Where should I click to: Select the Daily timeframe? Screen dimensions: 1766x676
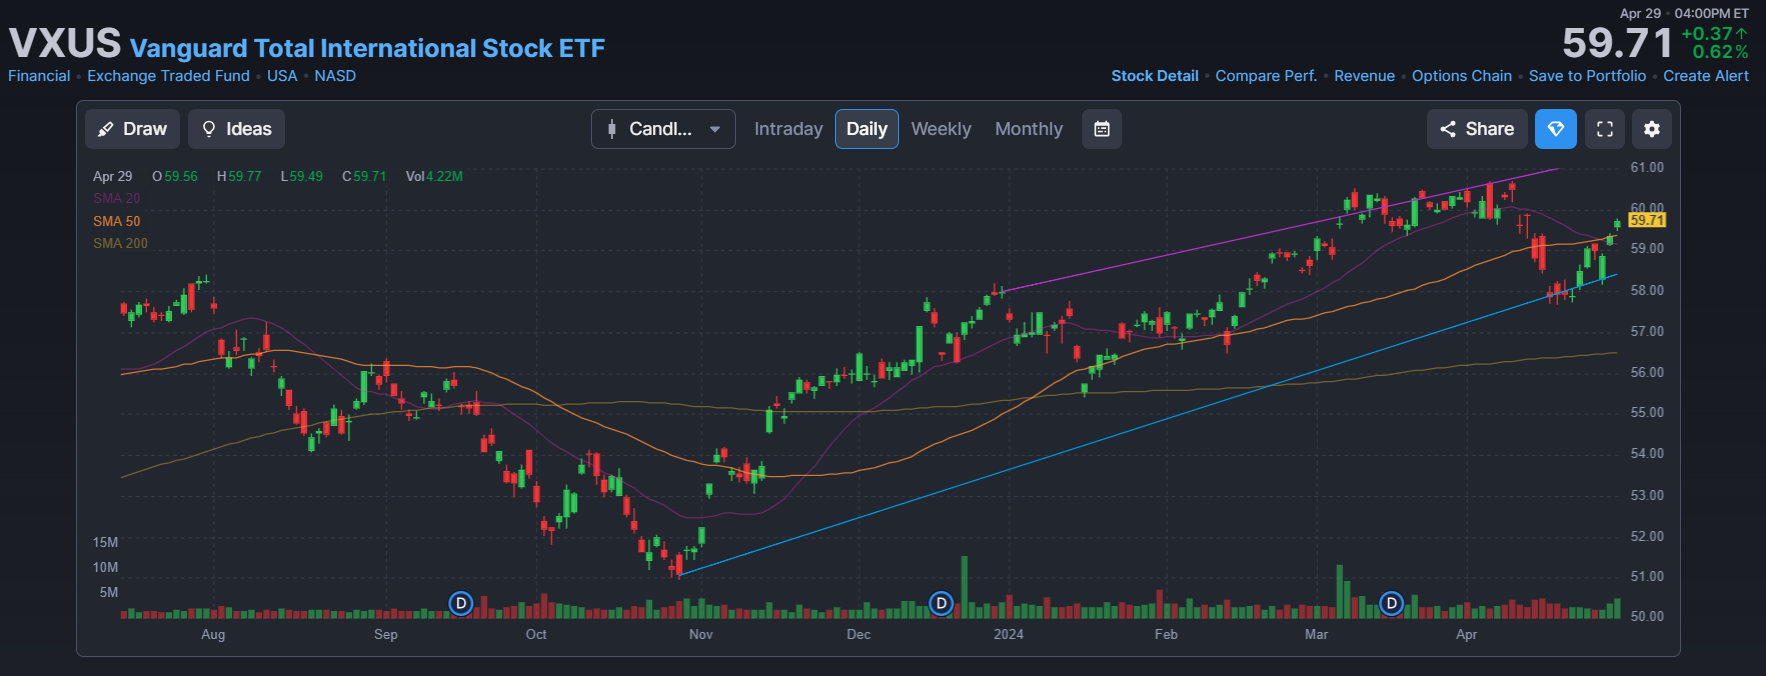pyautogui.click(x=867, y=129)
